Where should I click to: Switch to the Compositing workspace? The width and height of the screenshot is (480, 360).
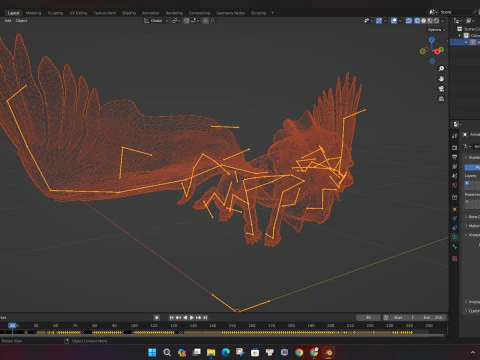[x=199, y=13]
